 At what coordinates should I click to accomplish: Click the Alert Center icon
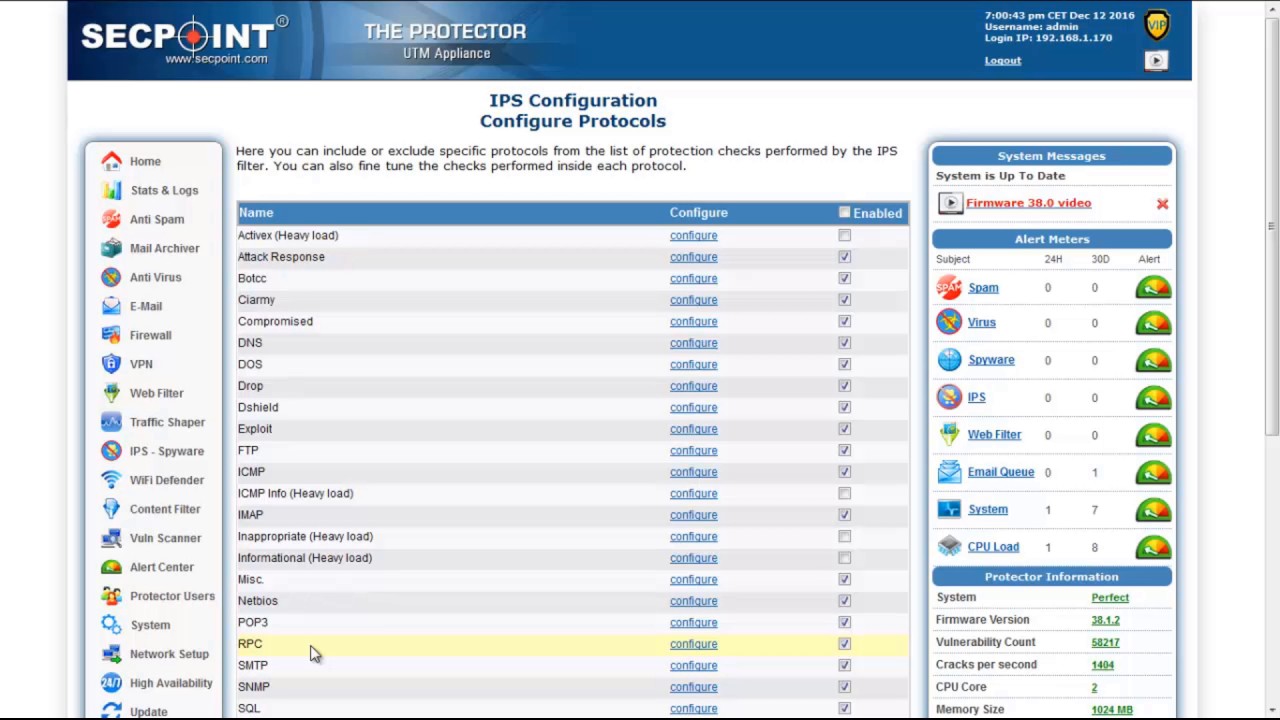pyautogui.click(x=111, y=567)
